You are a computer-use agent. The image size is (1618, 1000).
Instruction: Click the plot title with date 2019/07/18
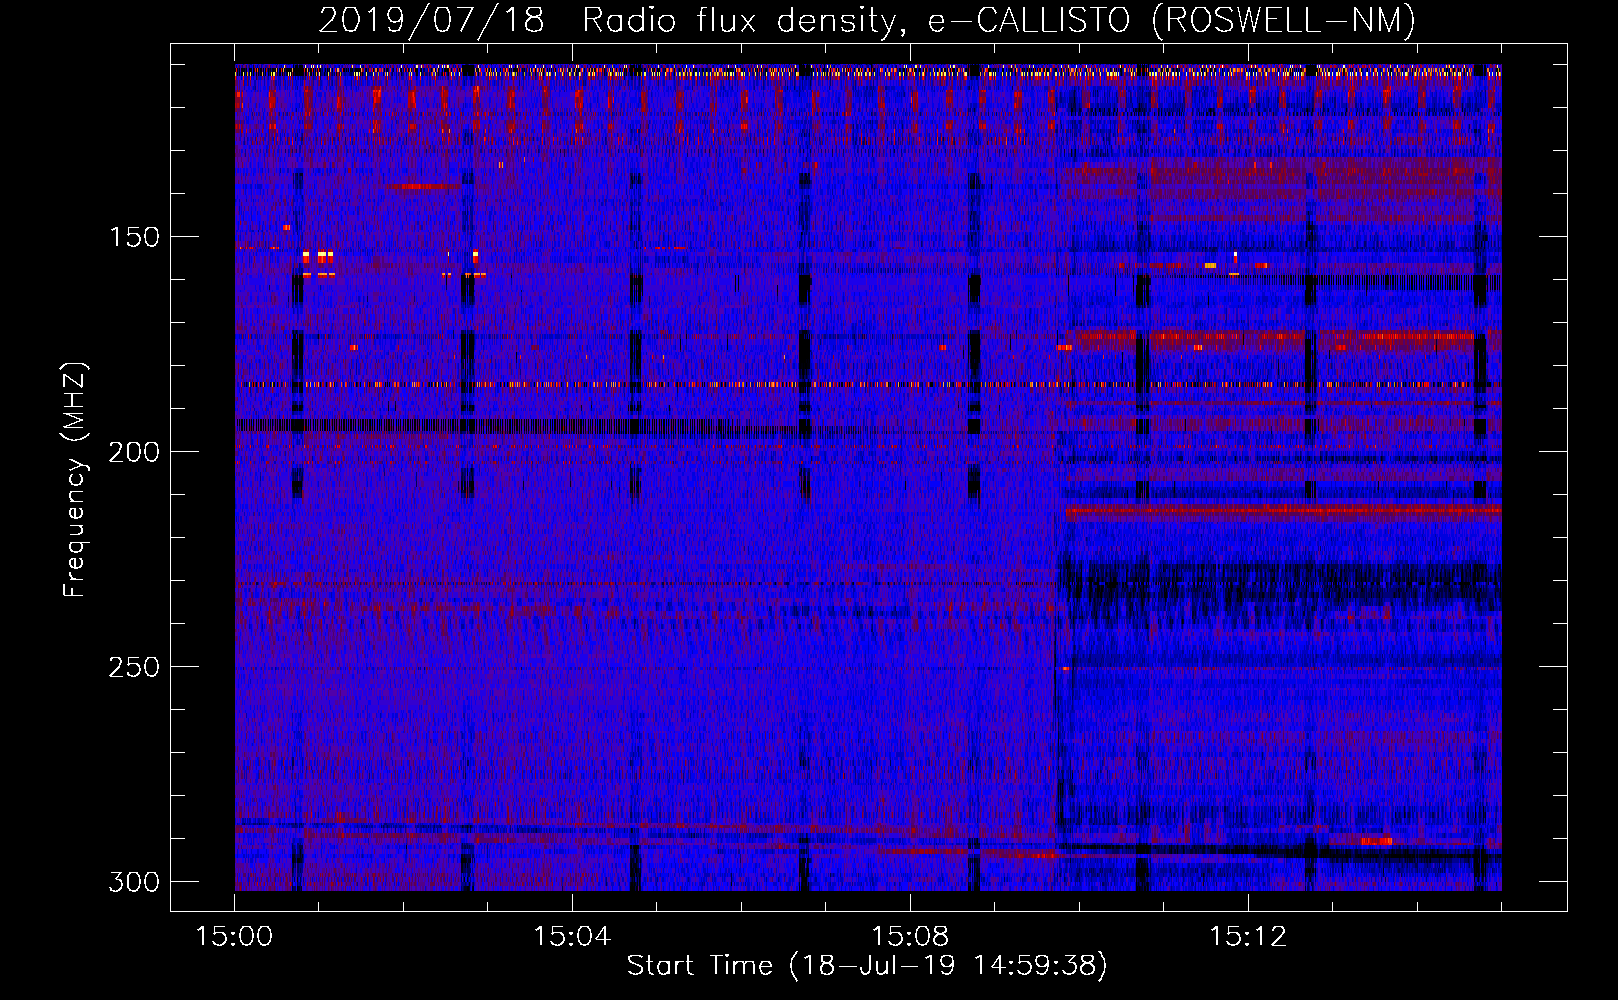click(x=867, y=20)
